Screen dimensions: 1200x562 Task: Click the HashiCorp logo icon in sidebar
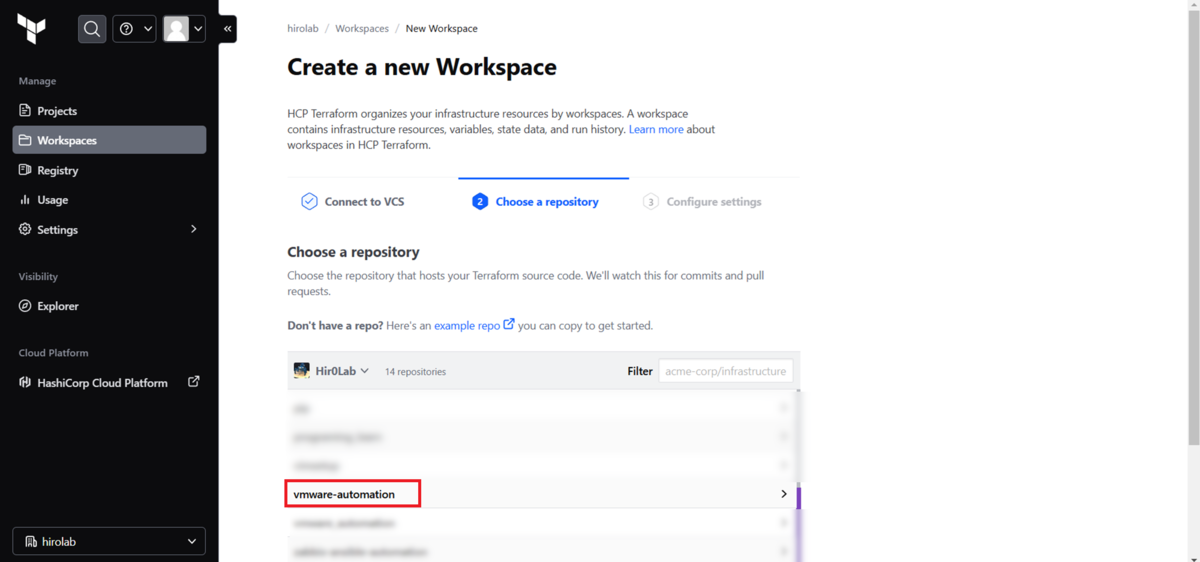point(25,382)
